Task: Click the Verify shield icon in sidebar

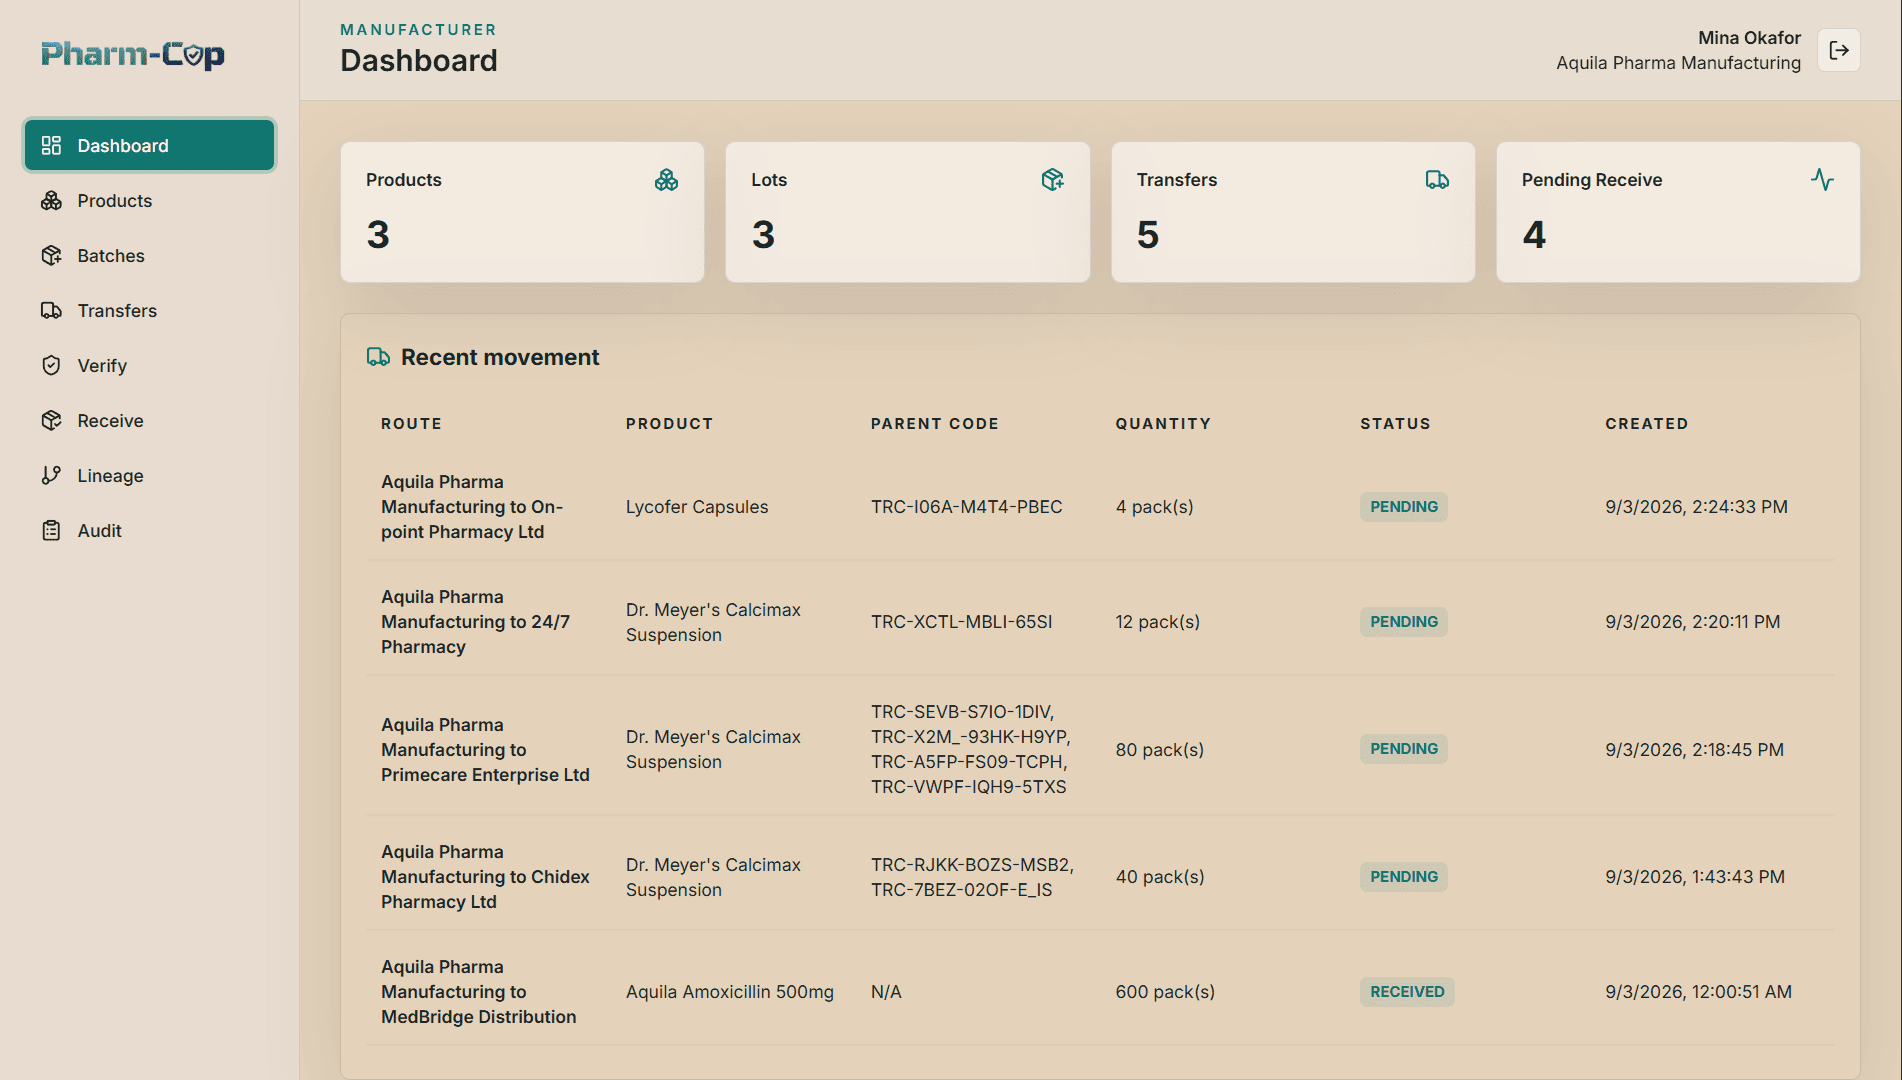Action: tap(51, 366)
